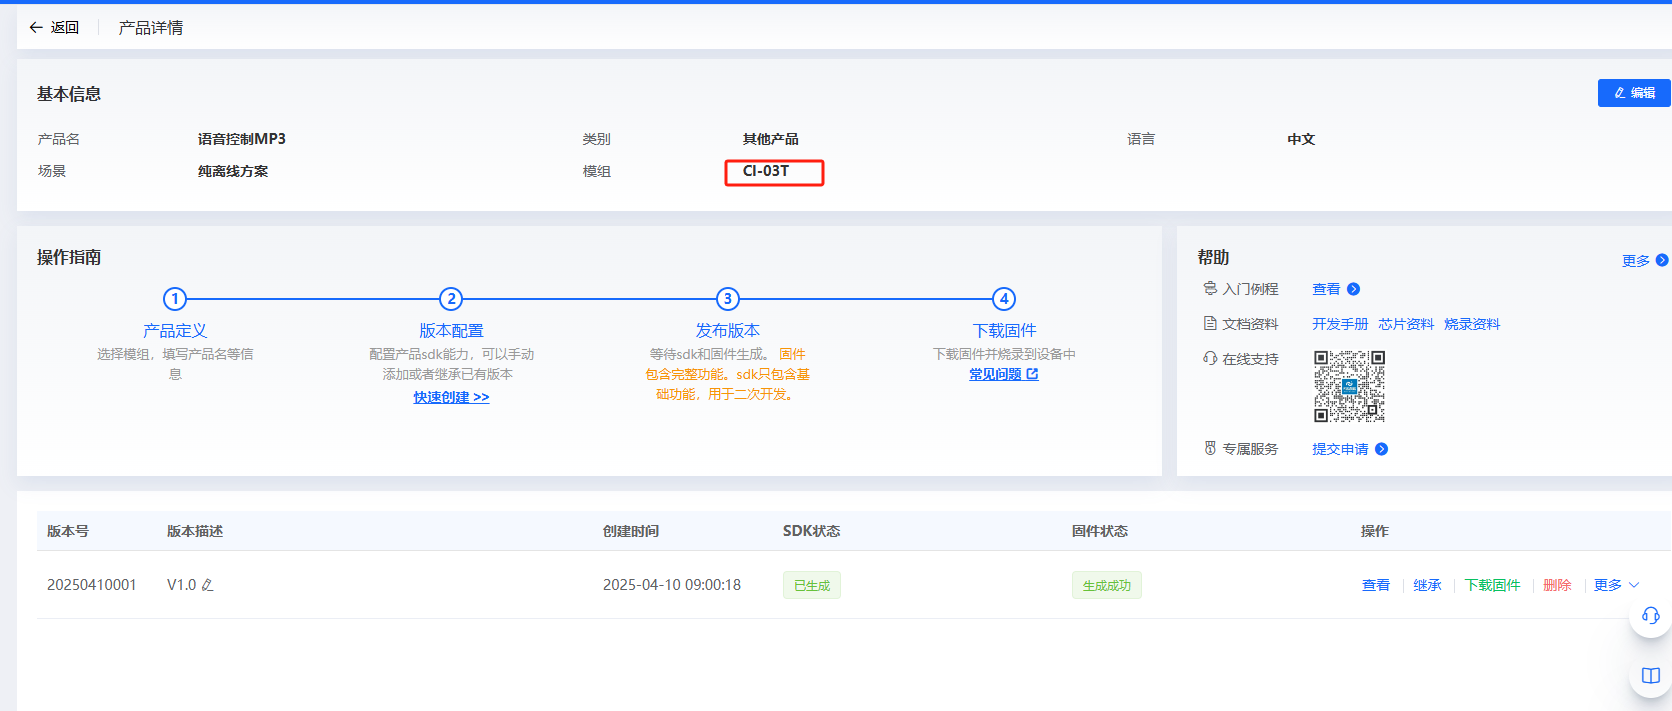Click 提交申请 for 专属服务
1672x711 pixels.
click(x=1340, y=449)
